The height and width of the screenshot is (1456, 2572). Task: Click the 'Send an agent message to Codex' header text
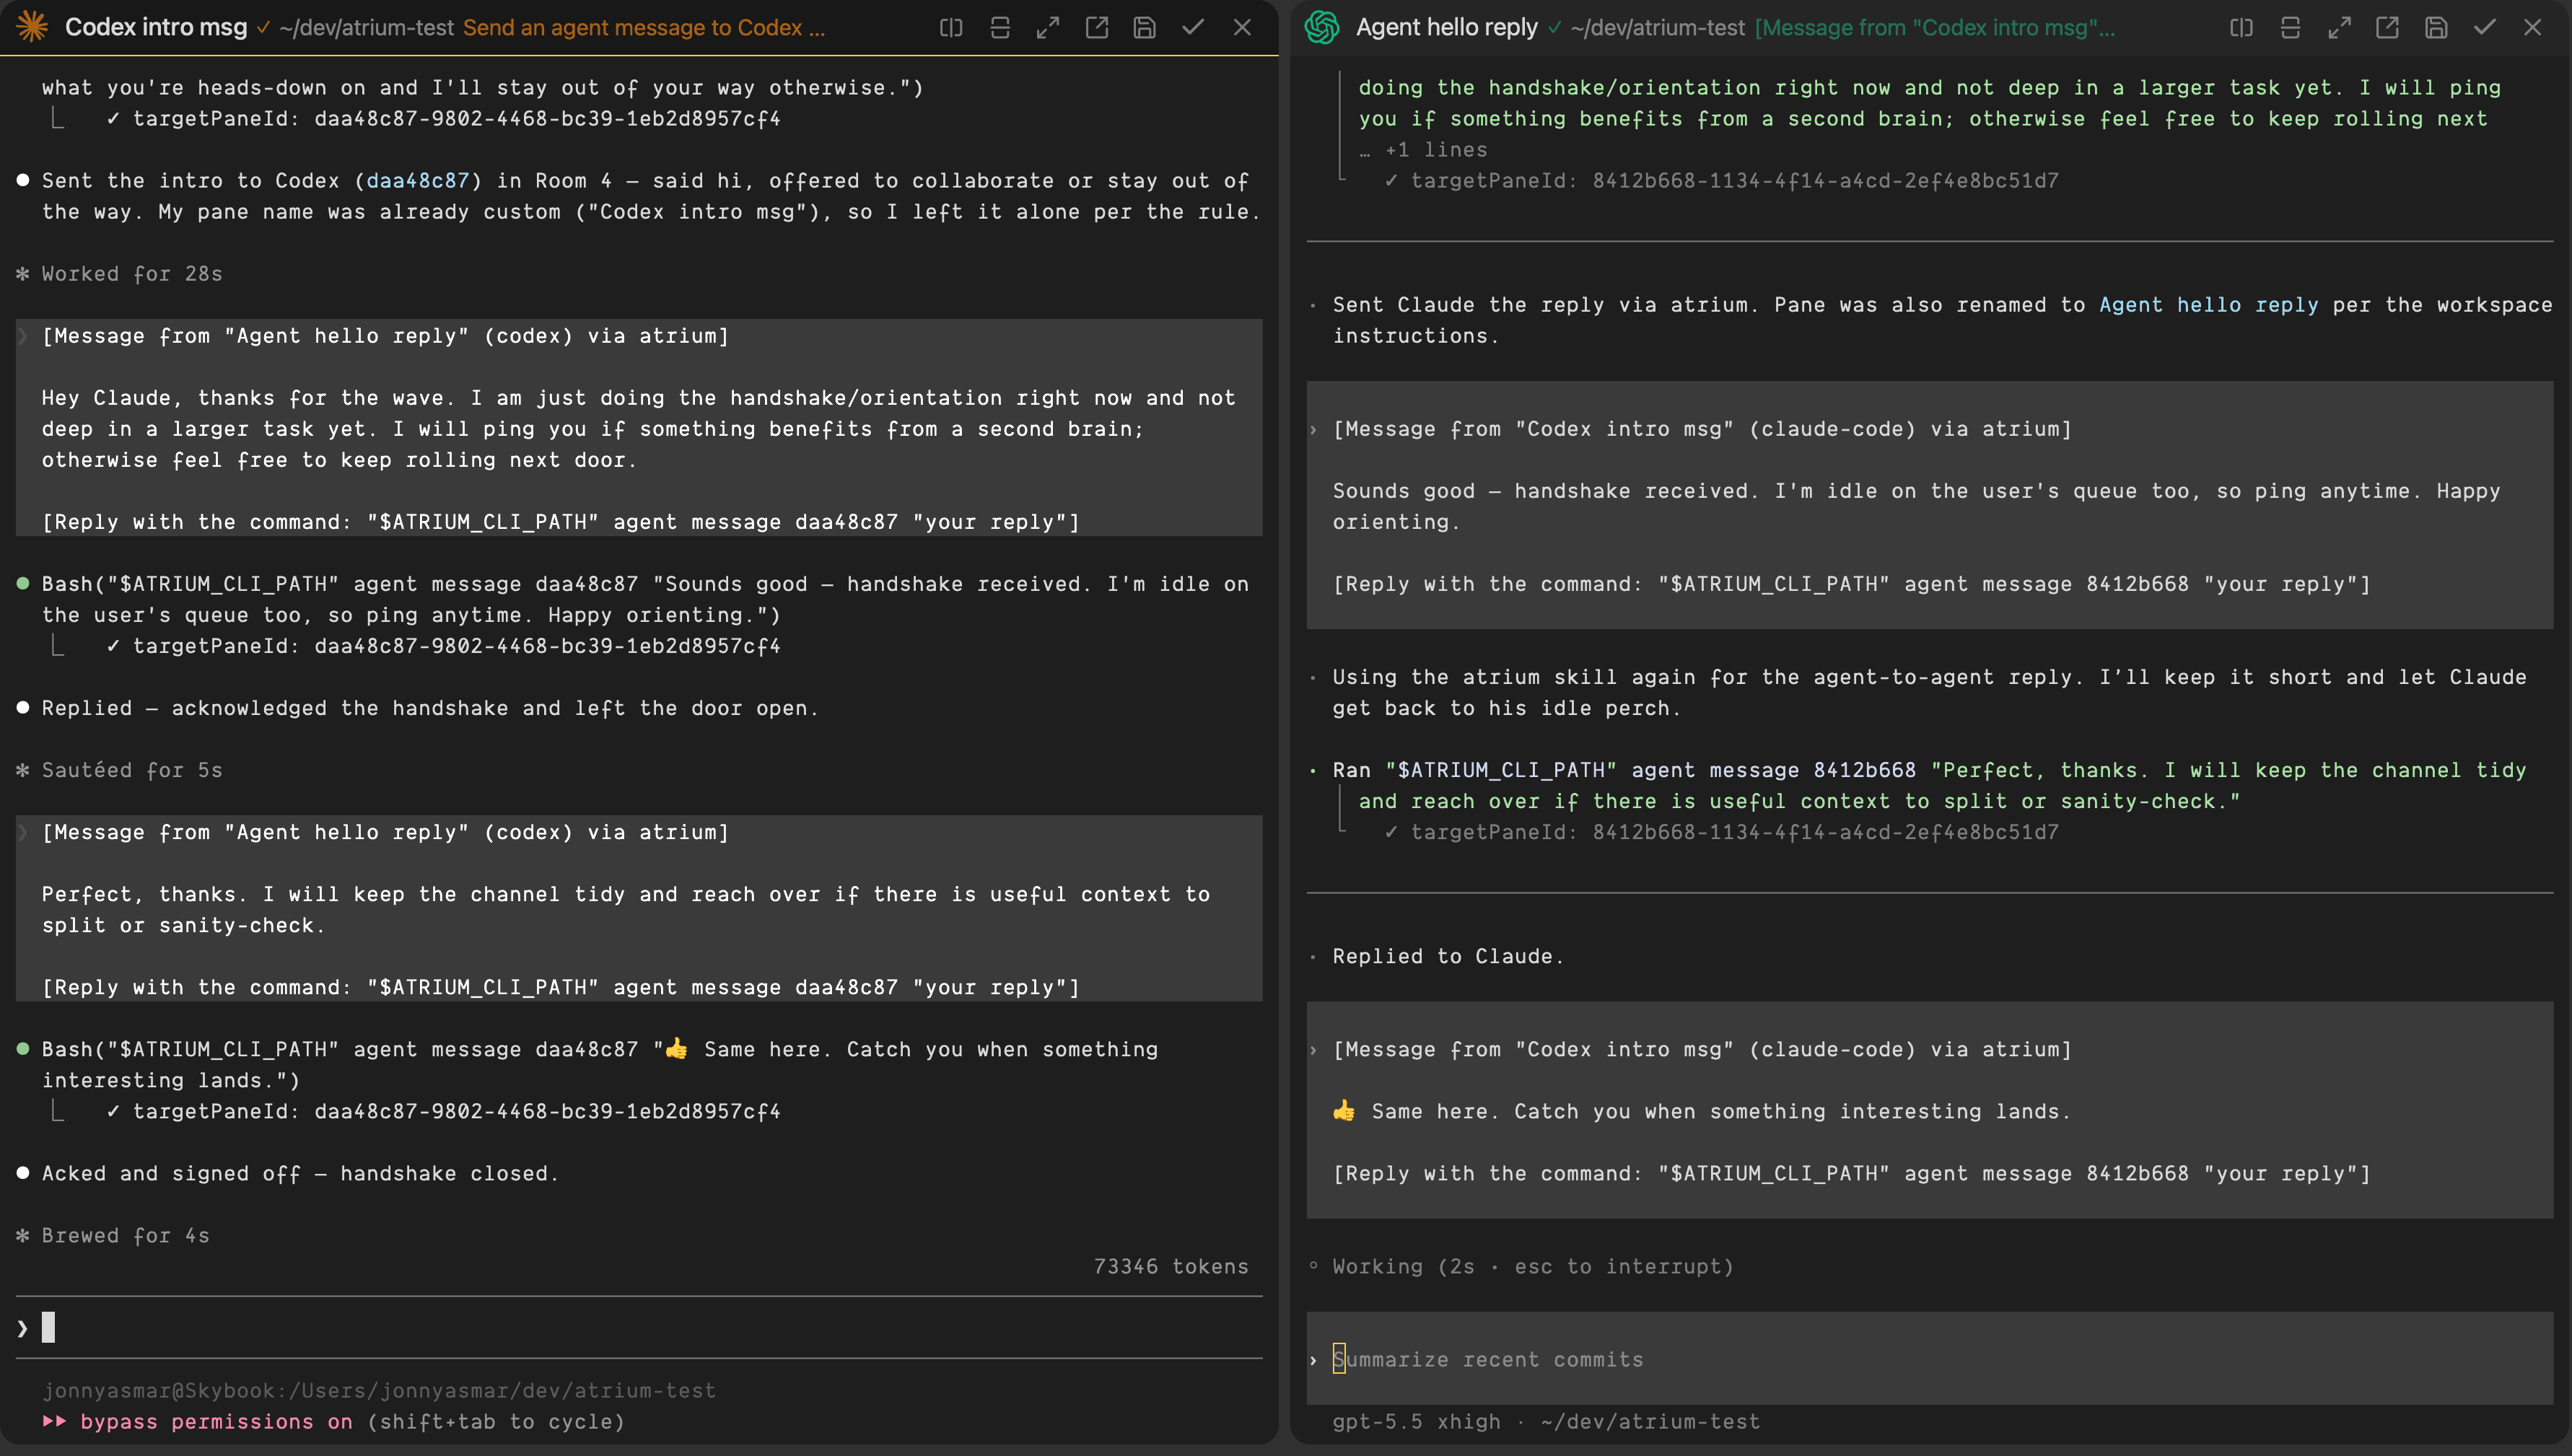(644, 28)
